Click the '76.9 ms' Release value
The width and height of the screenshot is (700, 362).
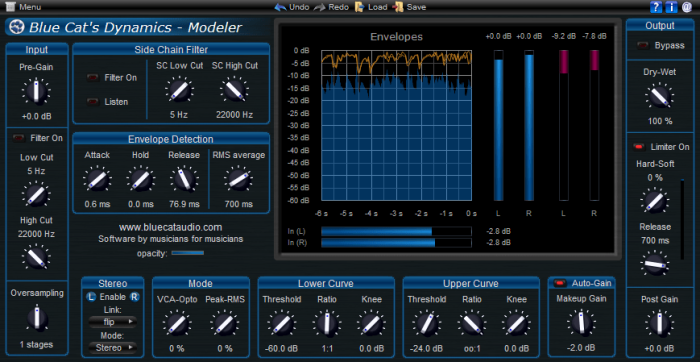pos(184,204)
